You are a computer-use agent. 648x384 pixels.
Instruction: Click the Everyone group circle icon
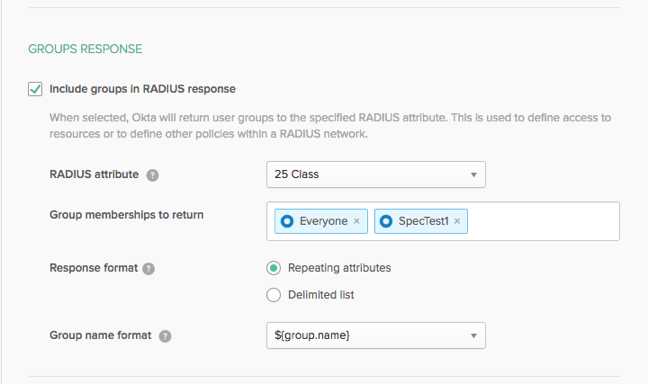287,221
